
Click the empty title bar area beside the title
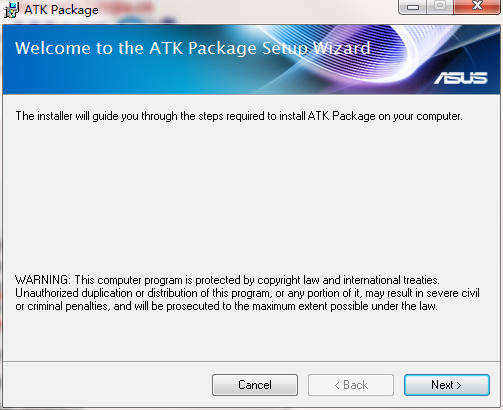(247, 10)
